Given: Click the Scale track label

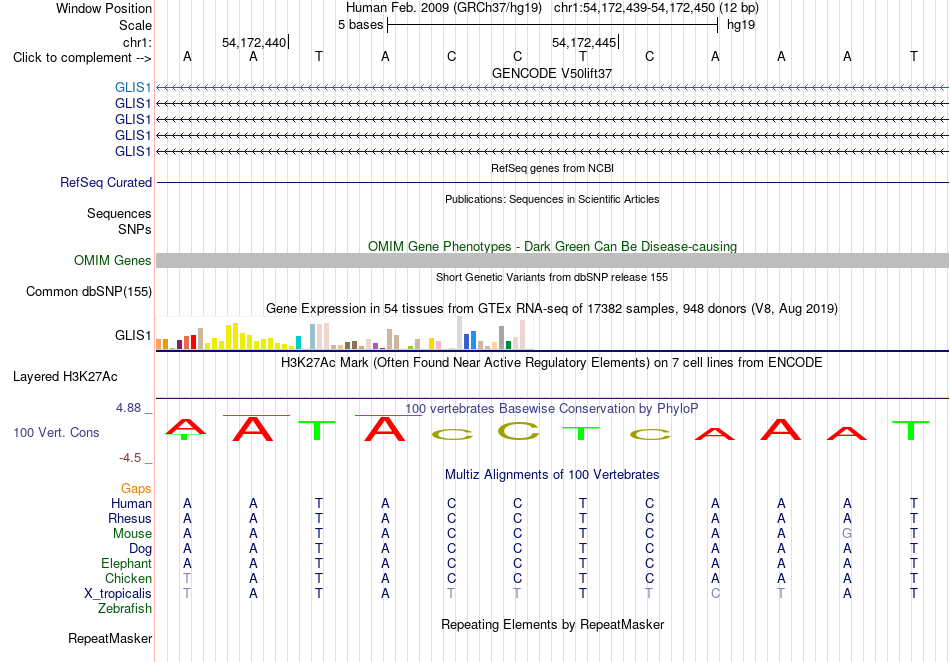Looking at the screenshot, I should (135, 25).
